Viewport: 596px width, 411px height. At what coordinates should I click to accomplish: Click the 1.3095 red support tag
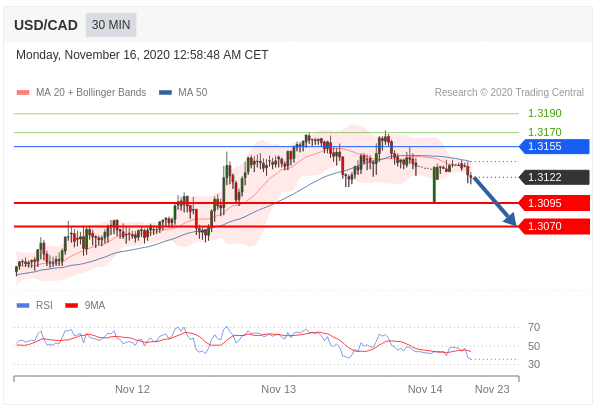[x=554, y=203]
